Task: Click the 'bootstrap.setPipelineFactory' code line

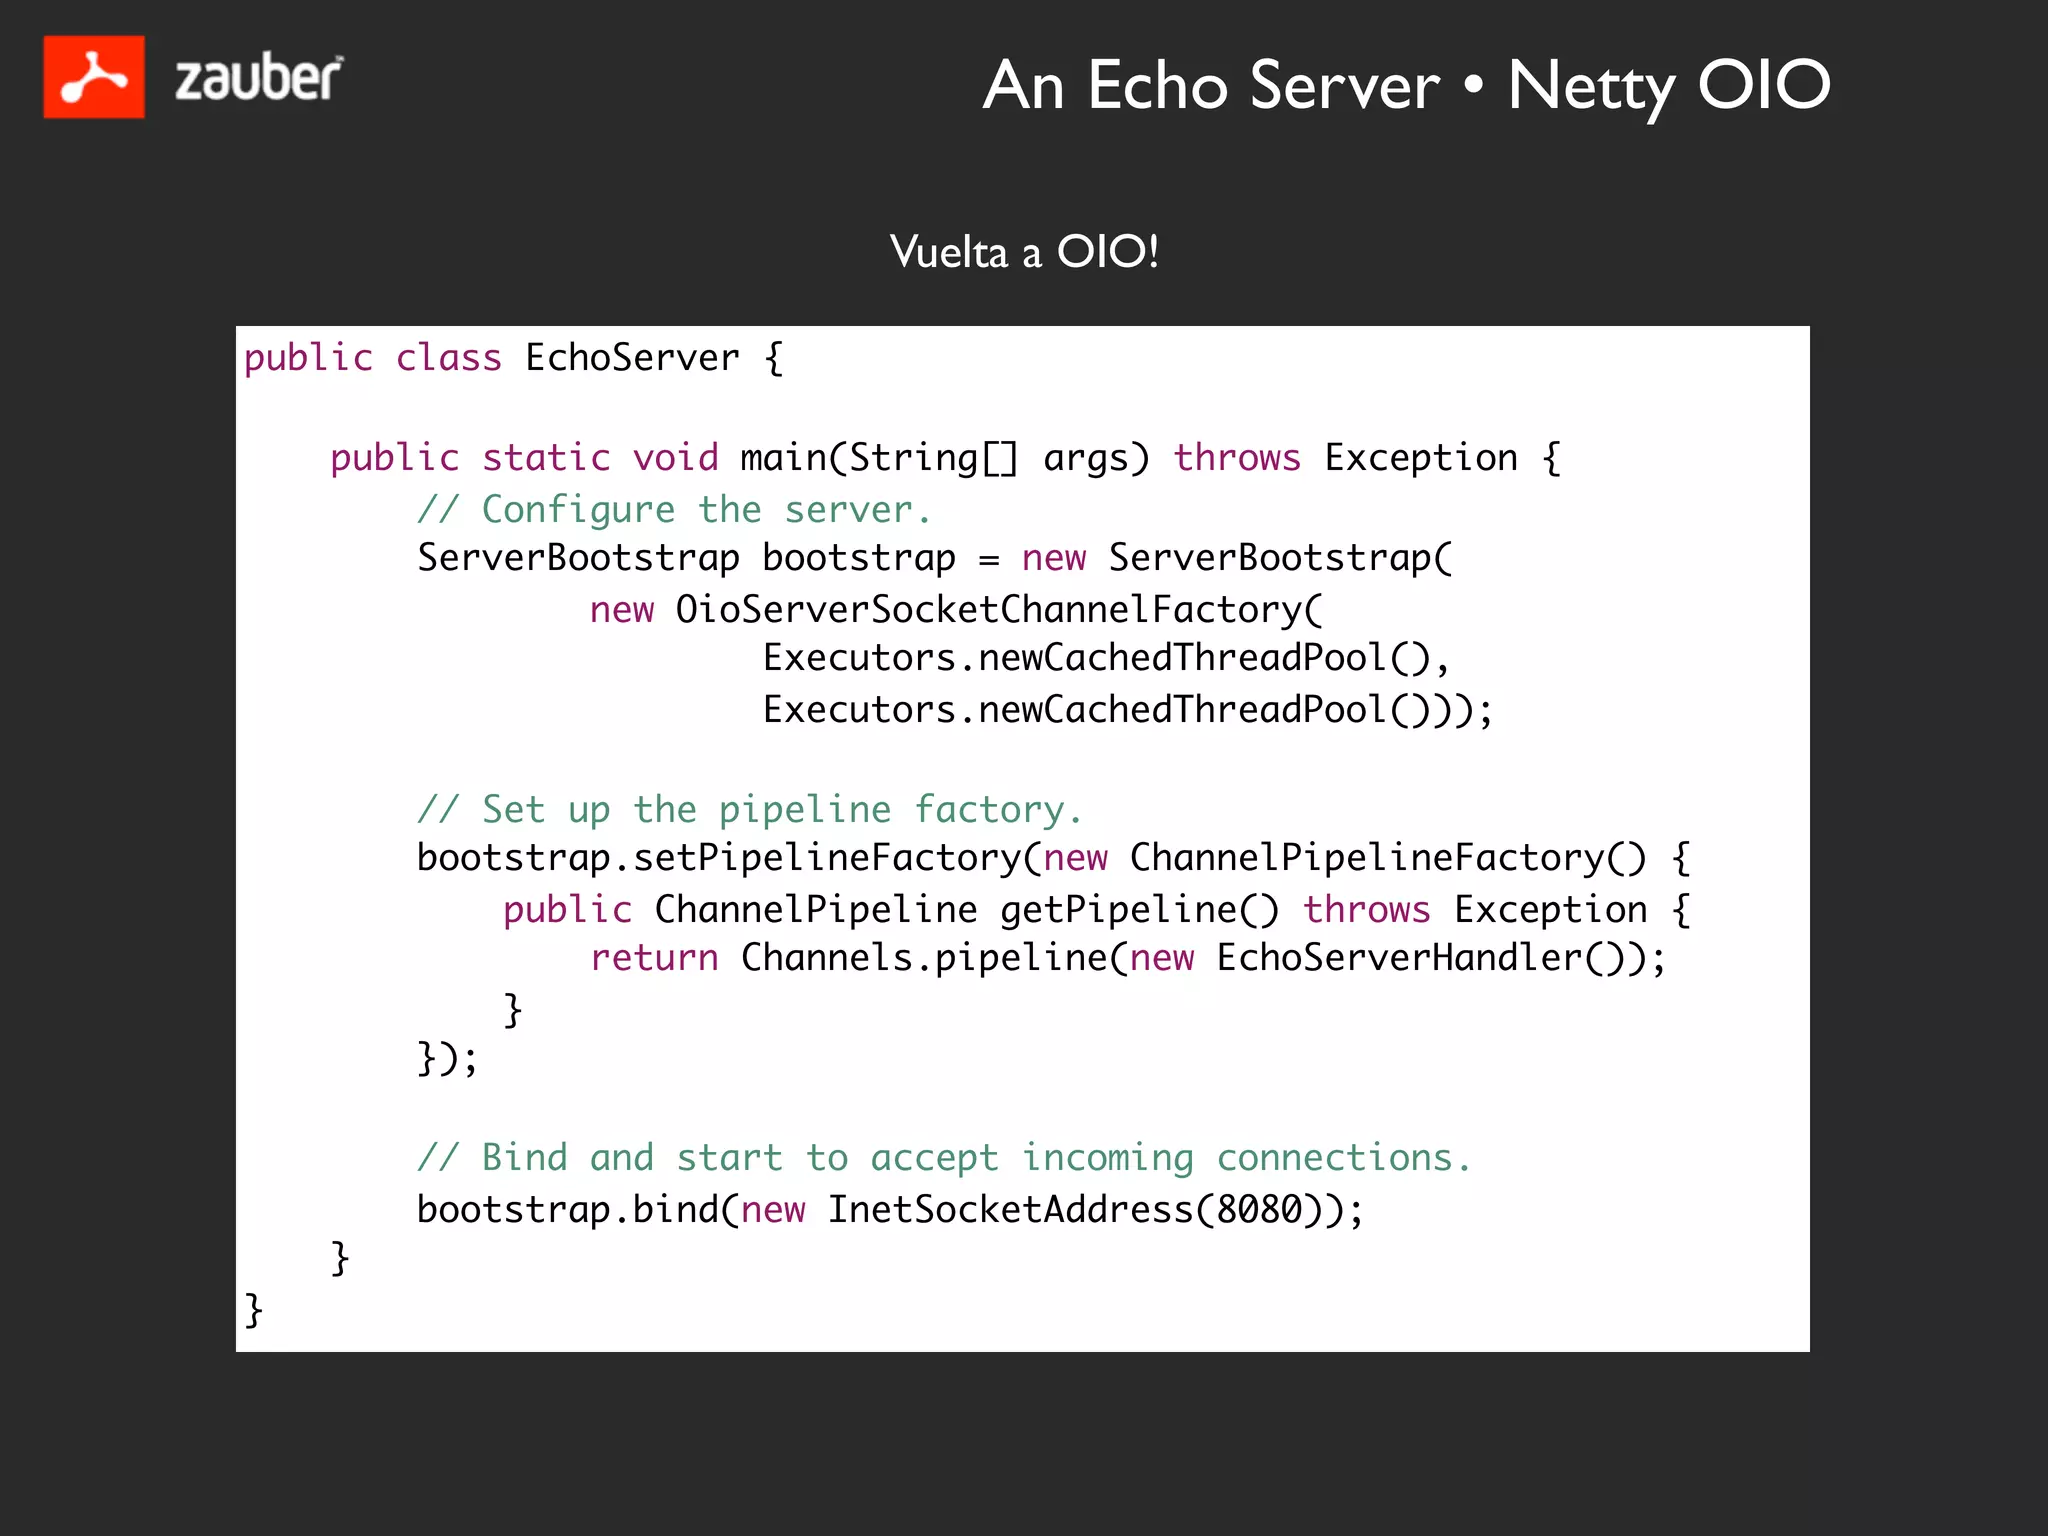Action: point(720,858)
